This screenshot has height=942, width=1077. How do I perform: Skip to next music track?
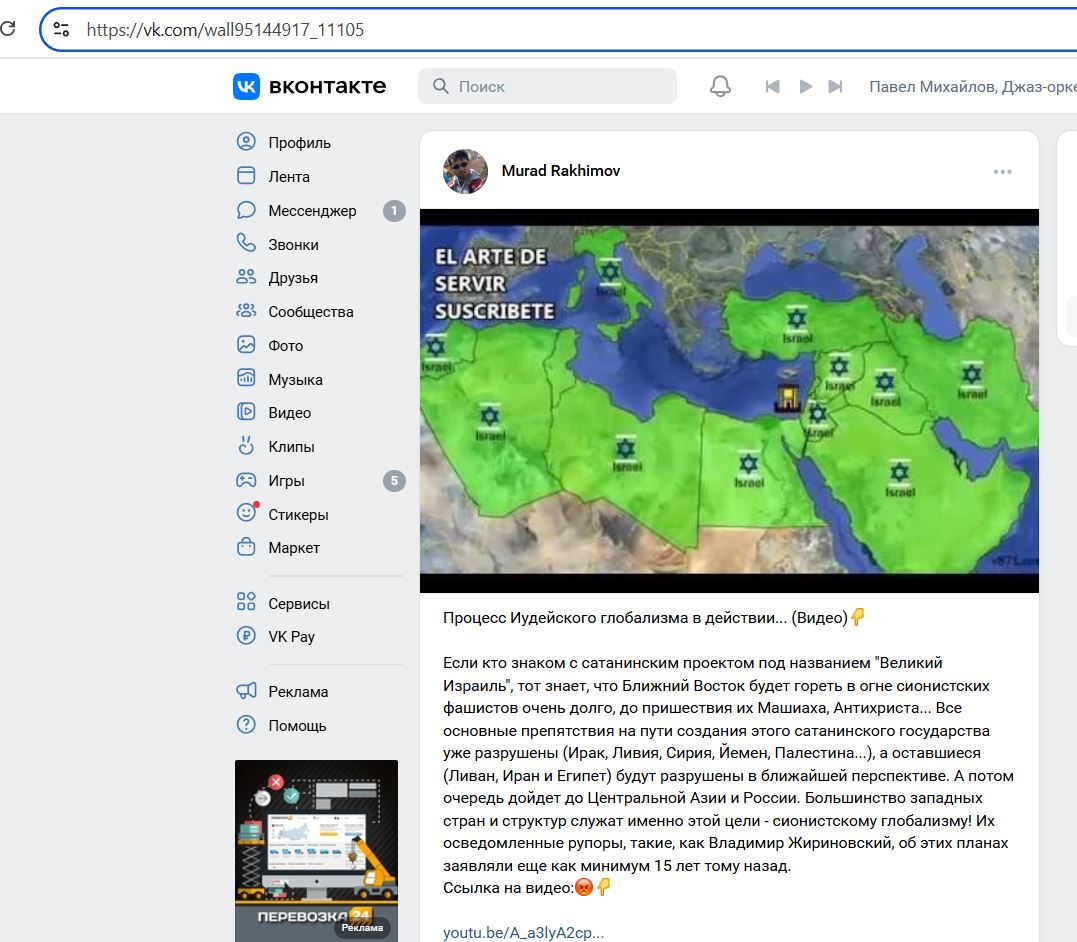click(x=835, y=87)
